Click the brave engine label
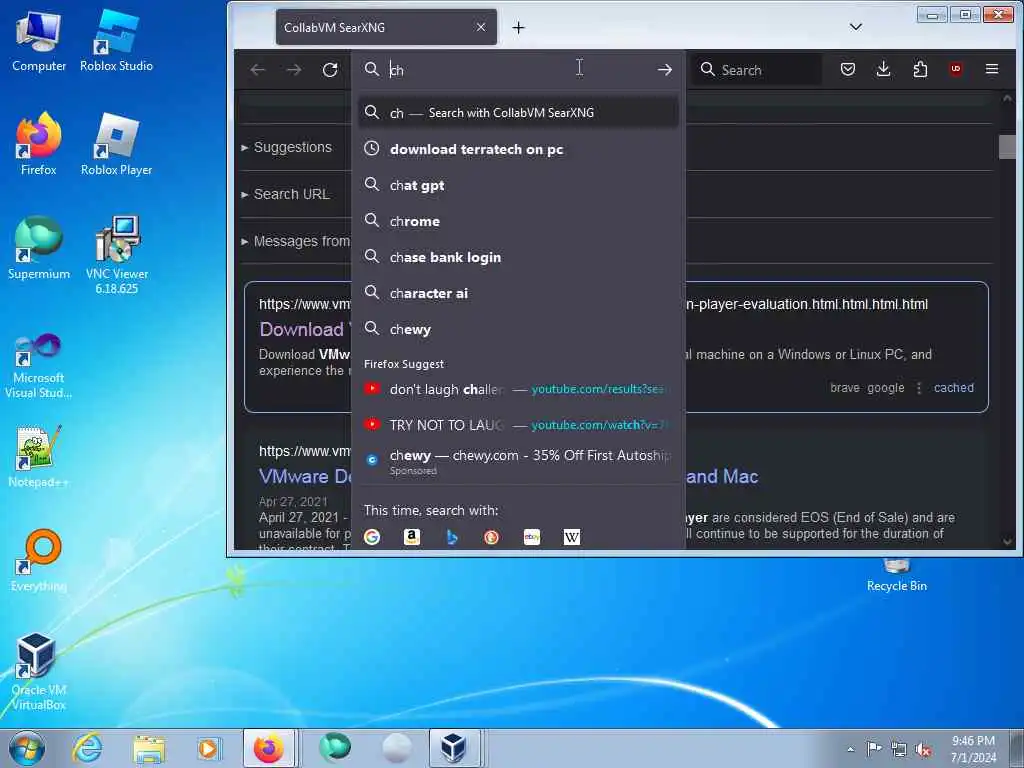Viewport: 1024px width, 768px height. 844,387
